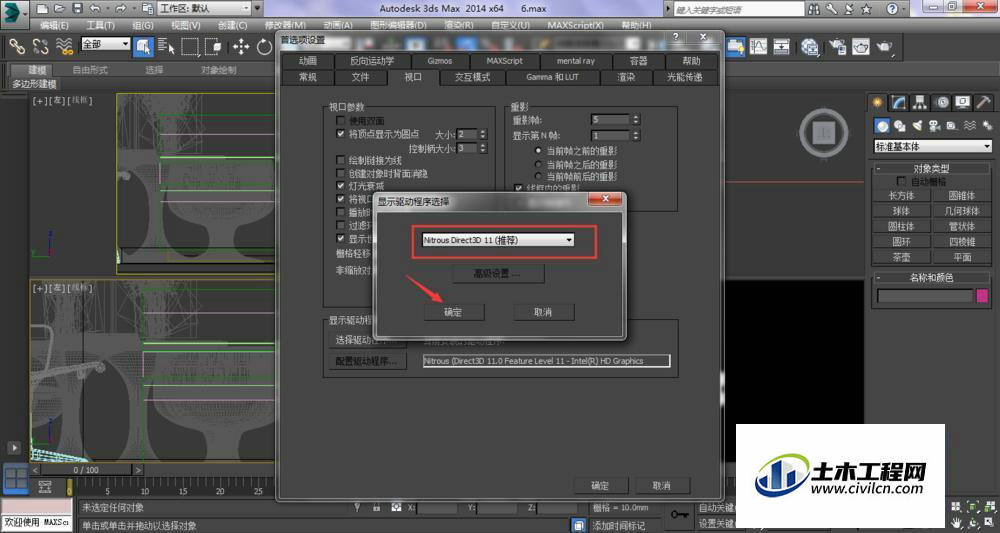Select 当前帧之前的重影 radio button
This screenshot has width=1000, height=533.
[538, 151]
